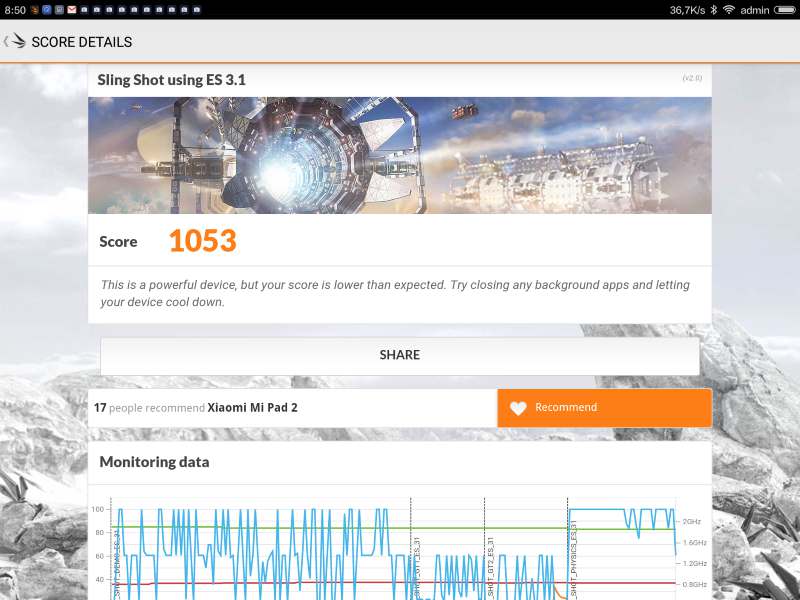This screenshot has width=800, height=600.
Task: Tap the Monitoring data section heading
Action: 154,462
